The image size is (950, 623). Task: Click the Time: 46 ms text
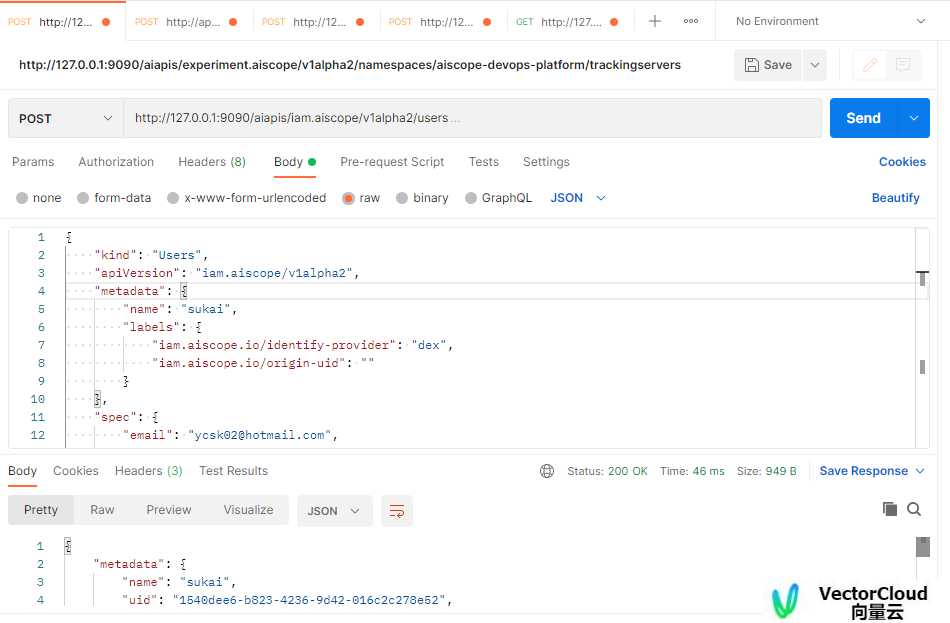click(692, 471)
